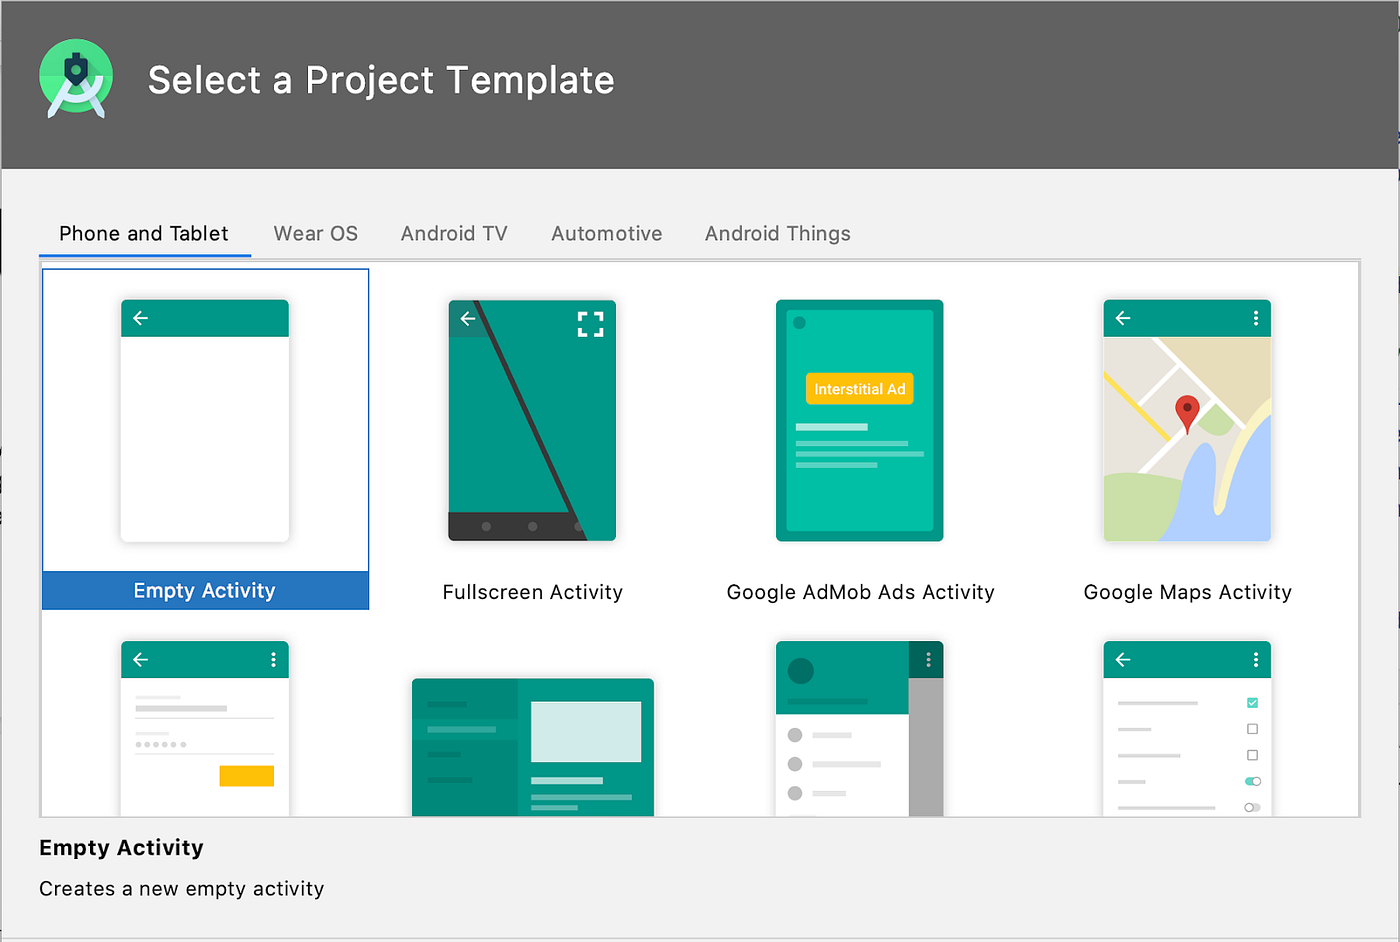
Task: Pick the Google AdMob Ads Activity thumbnail
Action: pyautogui.click(x=860, y=420)
